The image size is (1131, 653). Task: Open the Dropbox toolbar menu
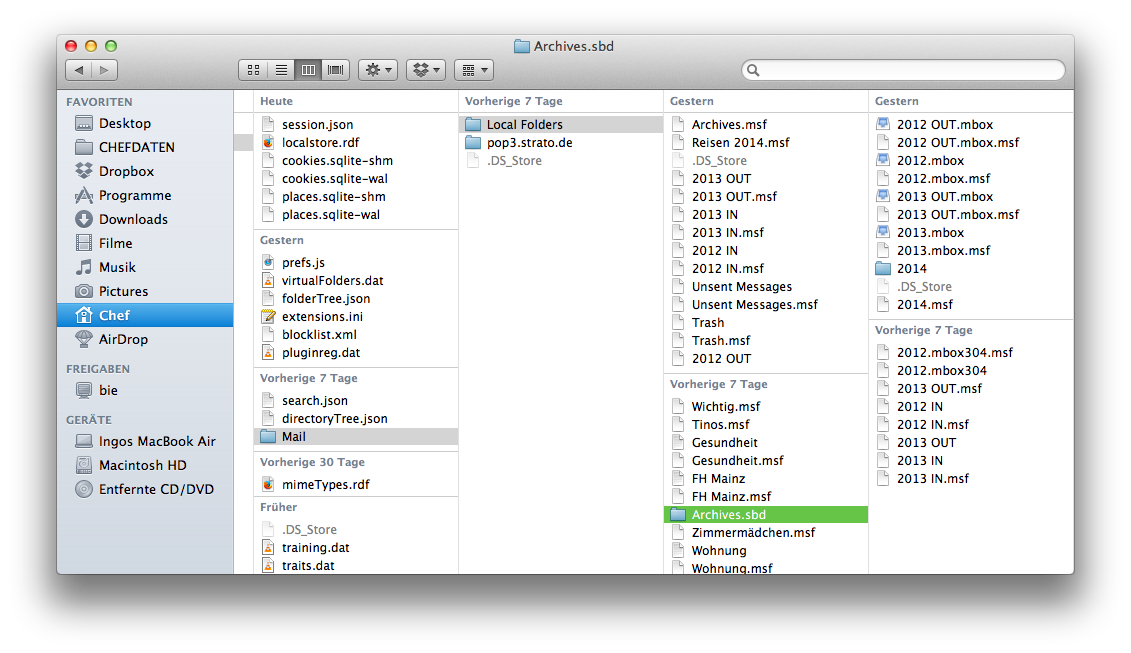(x=426, y=70)
